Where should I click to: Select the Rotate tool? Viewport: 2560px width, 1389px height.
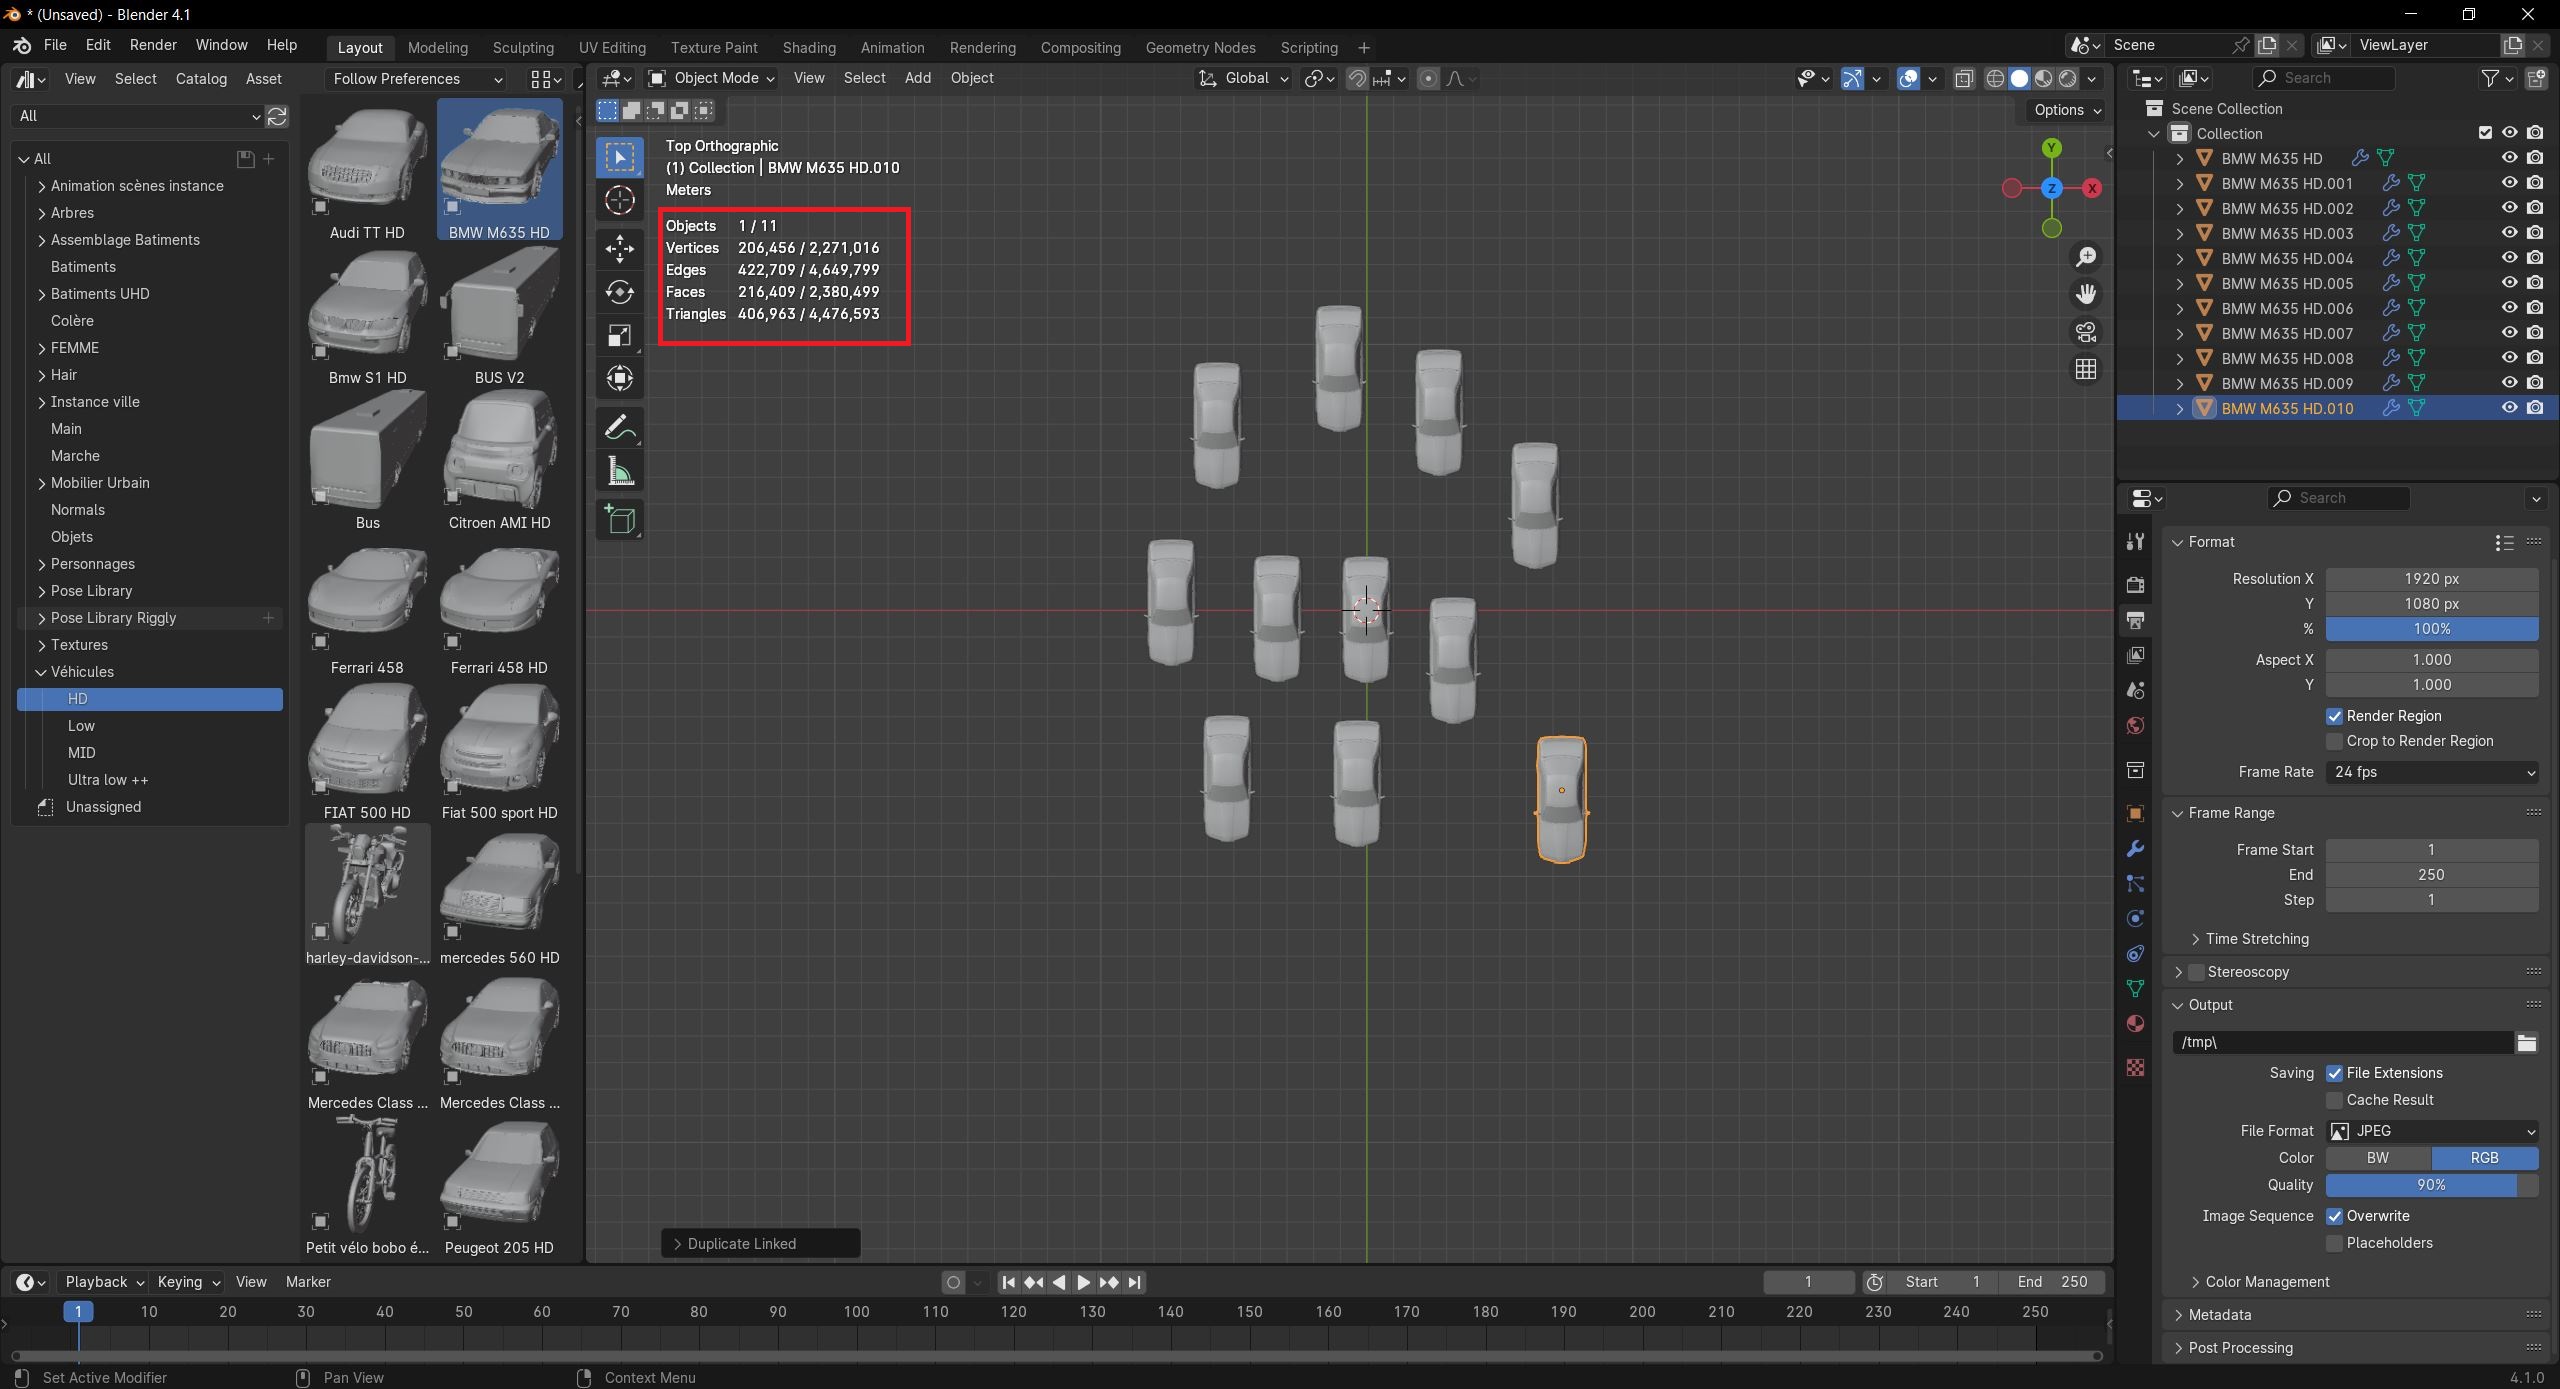(620, 292)
